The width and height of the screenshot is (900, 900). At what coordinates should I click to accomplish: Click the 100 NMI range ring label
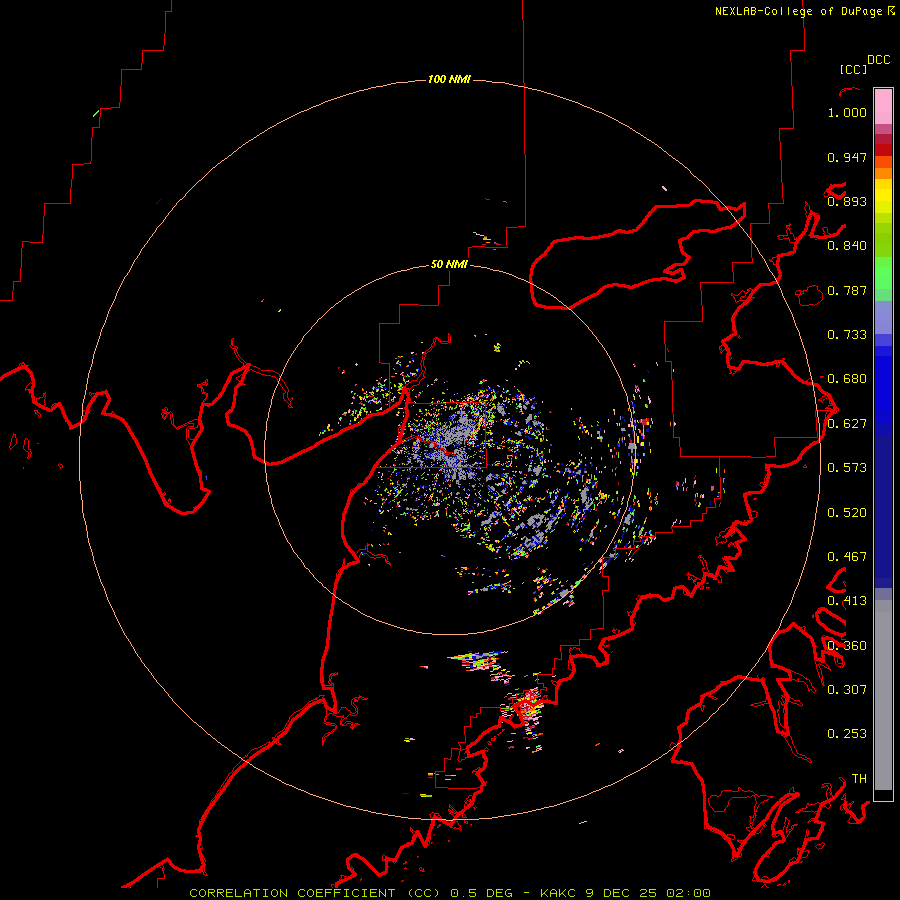tap(449, 79)
